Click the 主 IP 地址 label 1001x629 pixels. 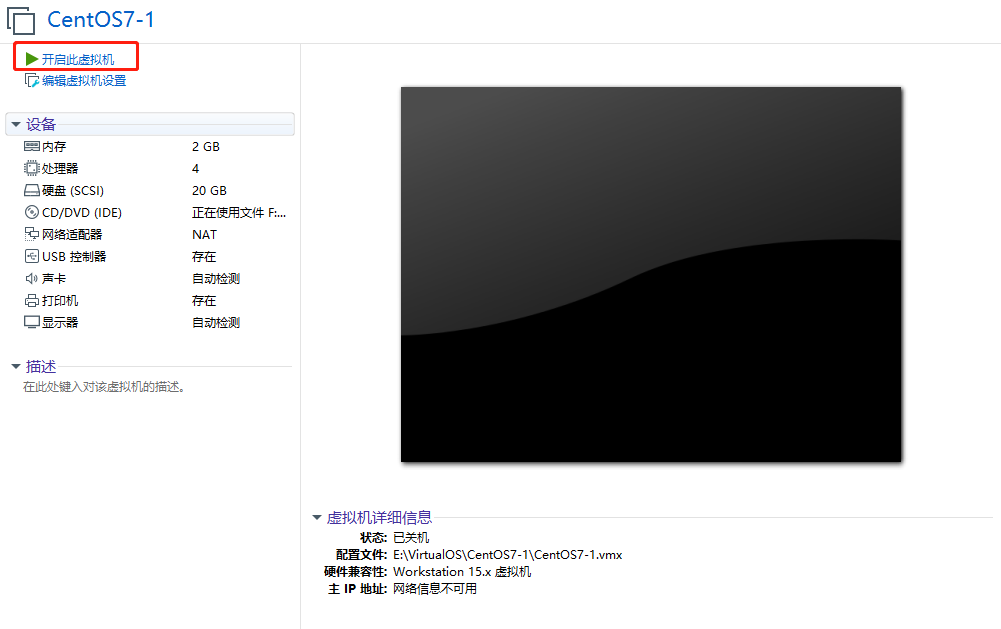tap(358, 589)
